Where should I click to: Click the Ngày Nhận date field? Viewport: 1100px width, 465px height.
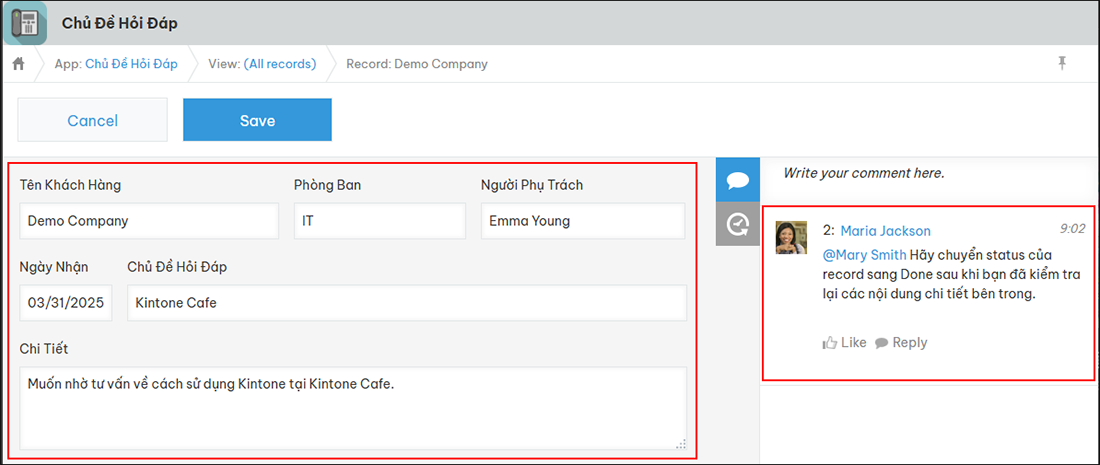click(x=66, y=303)
